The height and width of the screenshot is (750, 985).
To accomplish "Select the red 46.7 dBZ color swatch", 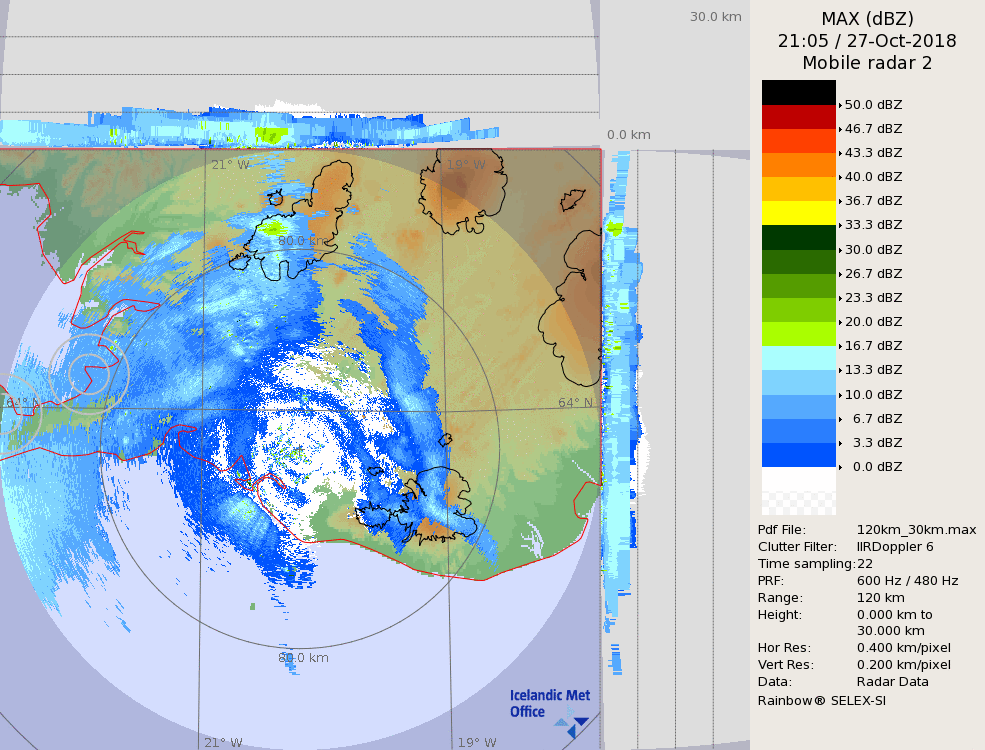I will [798, 117].
